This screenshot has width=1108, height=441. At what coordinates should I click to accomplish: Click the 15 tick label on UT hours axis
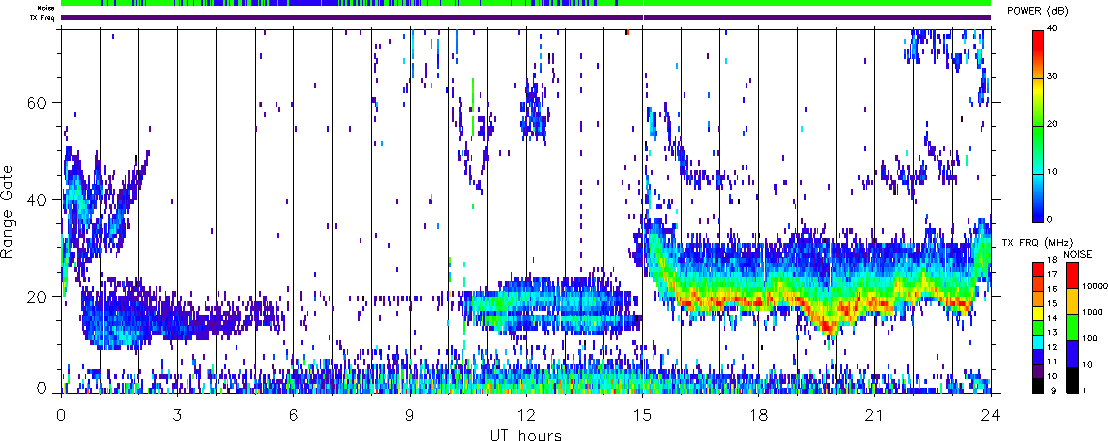(x=642, y=413)
